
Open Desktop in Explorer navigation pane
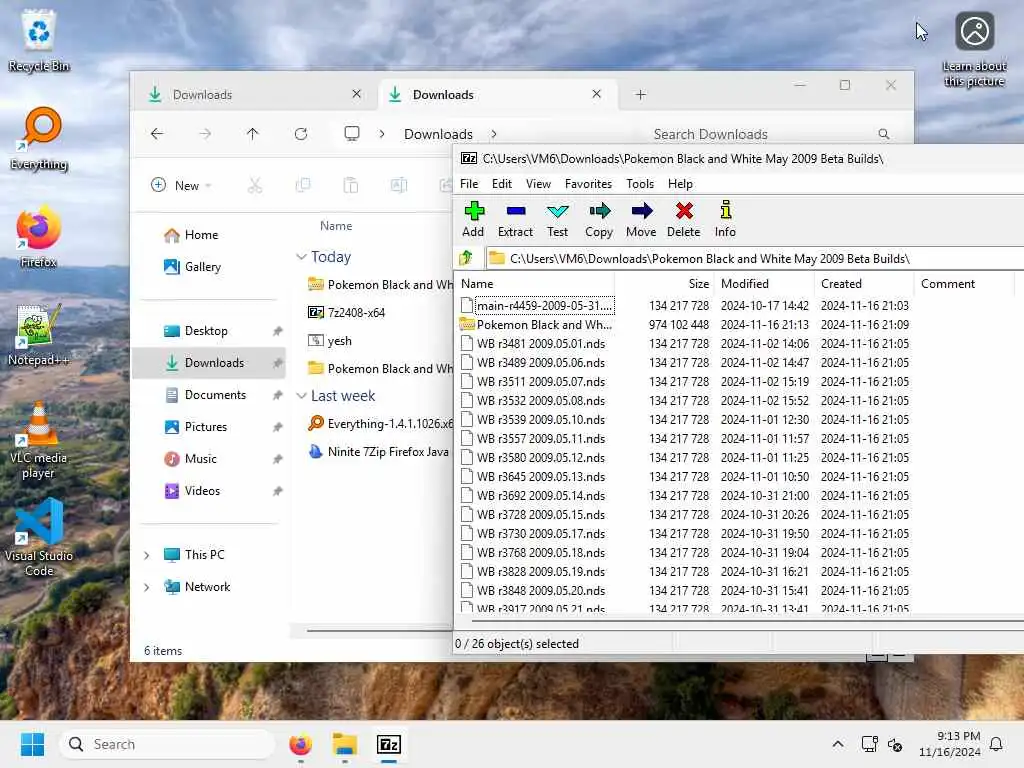(209, 331)
